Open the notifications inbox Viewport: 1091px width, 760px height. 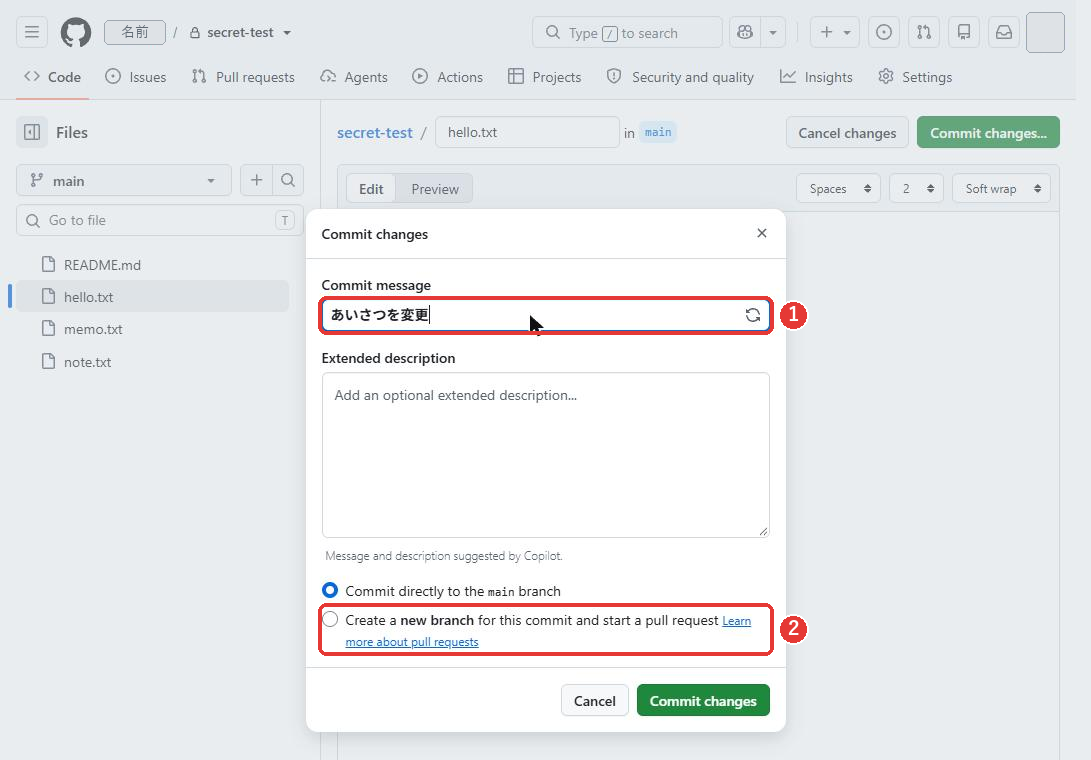click(1003, 32)
